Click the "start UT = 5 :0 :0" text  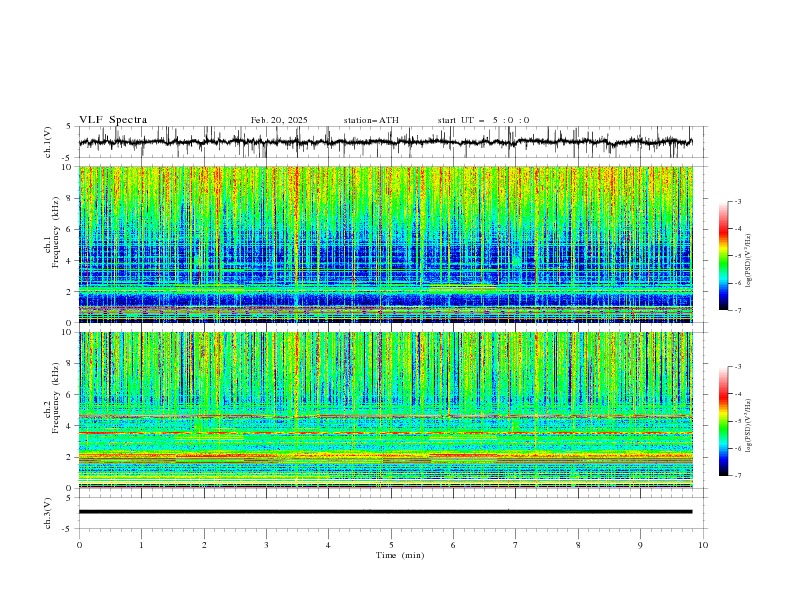coord(484,120)
